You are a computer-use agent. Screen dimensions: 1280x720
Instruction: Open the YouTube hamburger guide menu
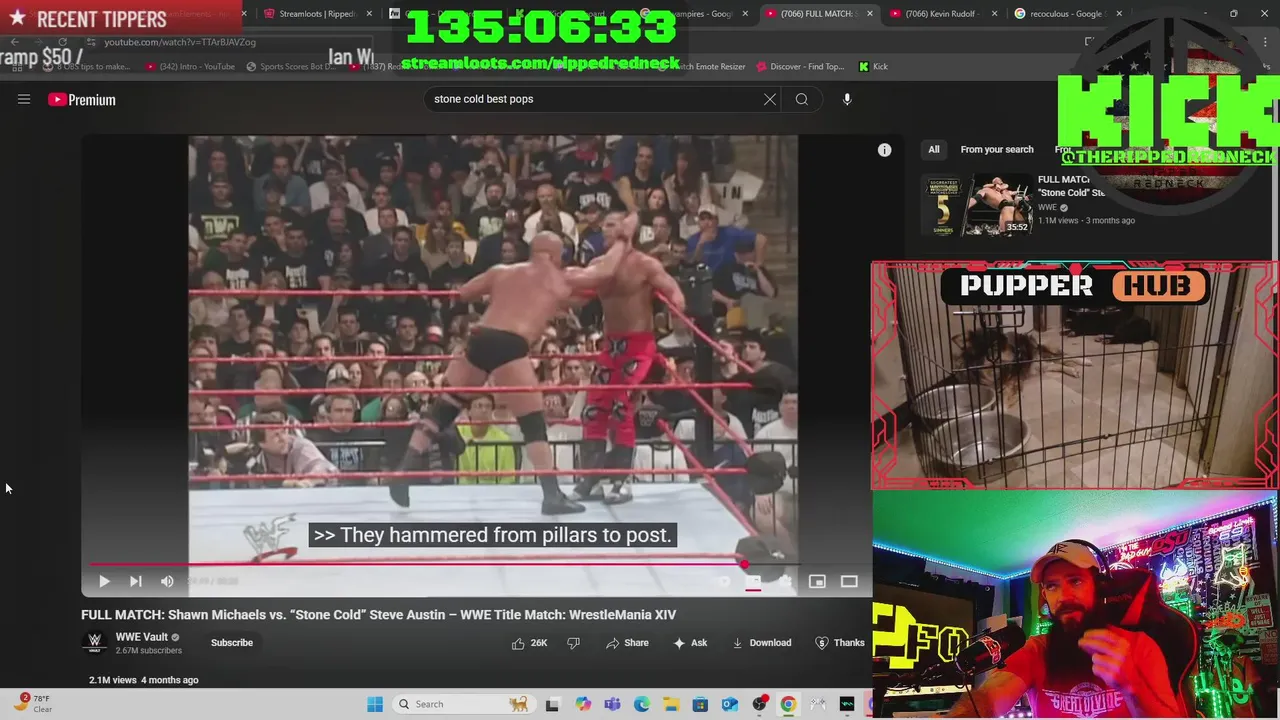click(24, 99)
